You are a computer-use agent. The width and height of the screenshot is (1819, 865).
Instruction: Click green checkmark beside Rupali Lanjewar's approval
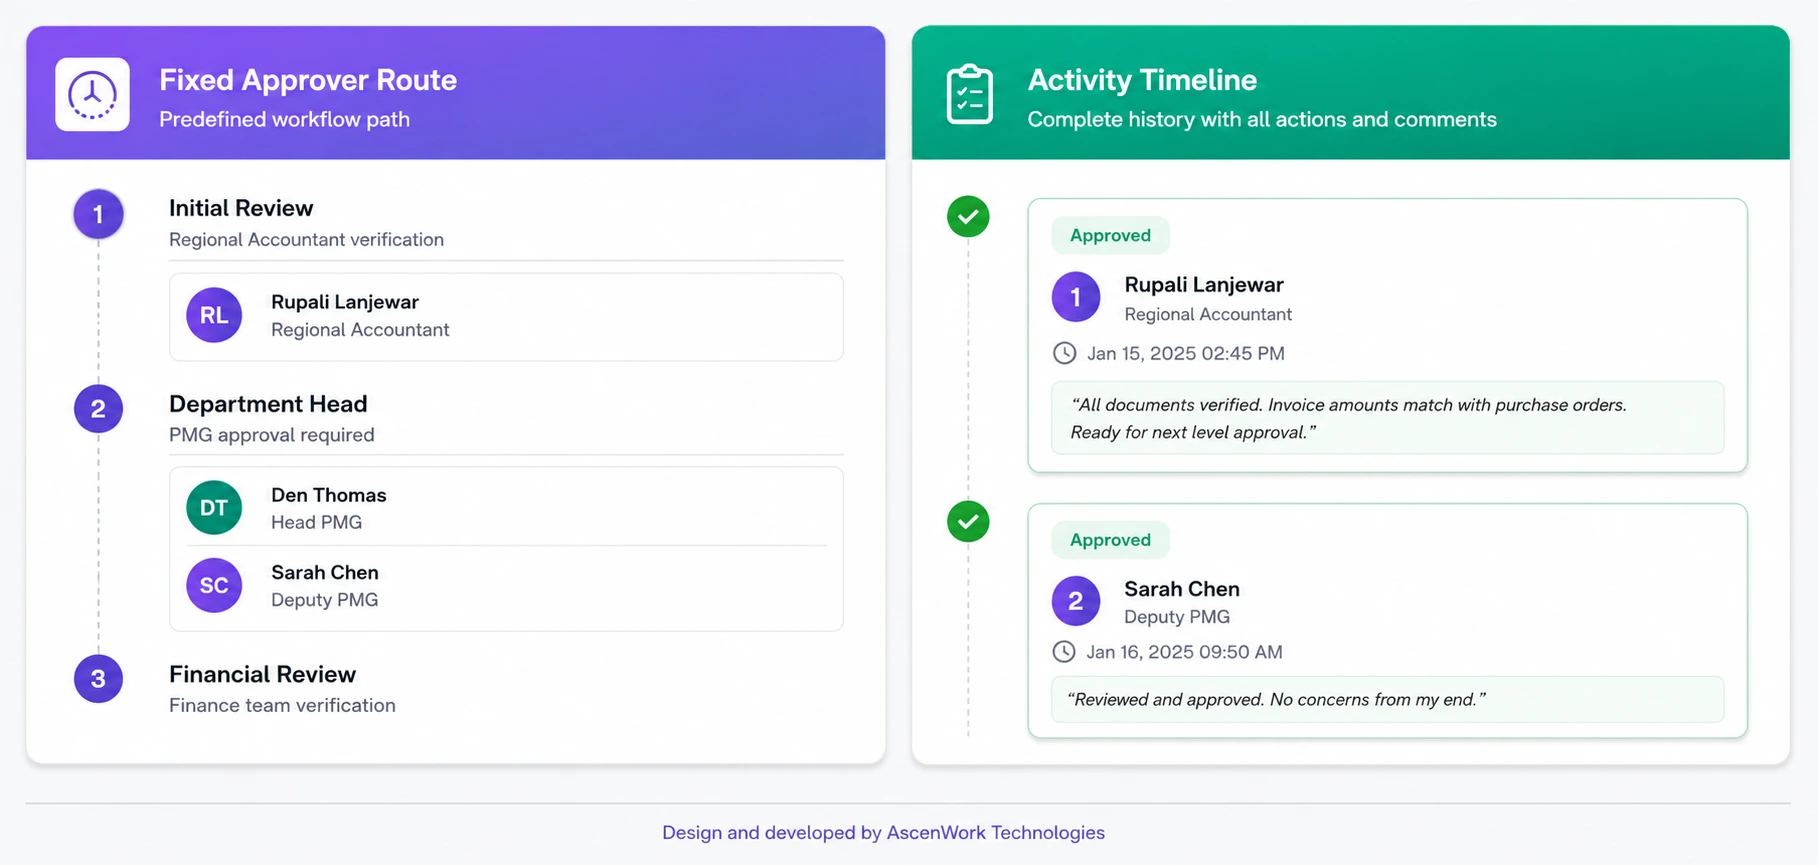(x=968, y=216)
